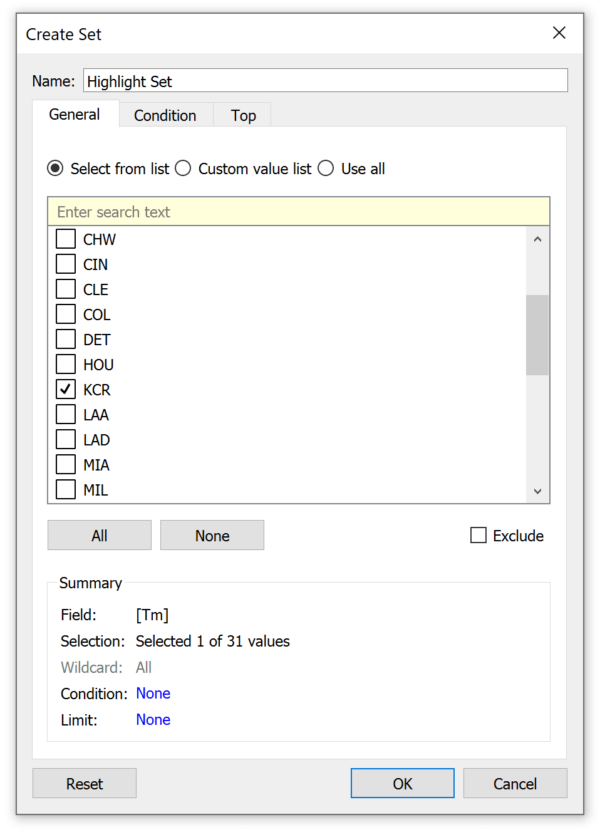Check the CIN checkbox
This screenshot has height=832, width=600.
(x=65, y=264)
